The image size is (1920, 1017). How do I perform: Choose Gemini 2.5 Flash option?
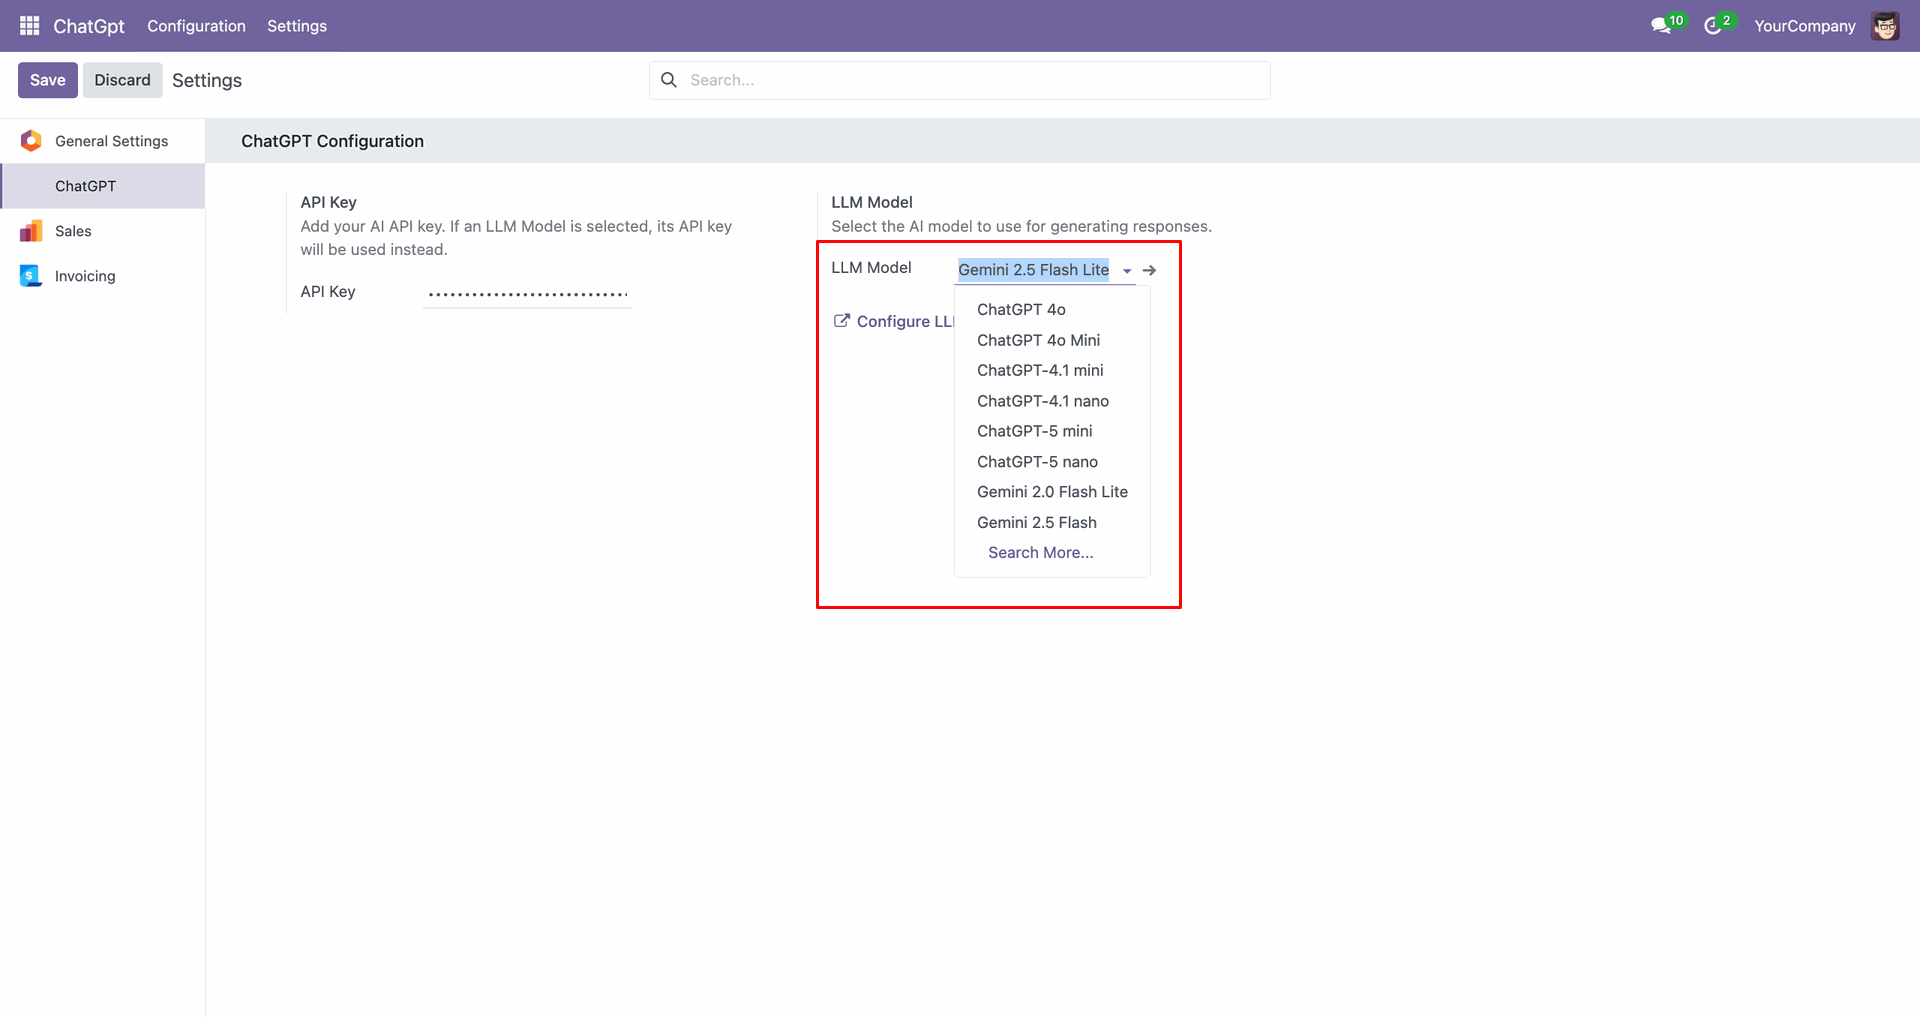(1036, 522)
